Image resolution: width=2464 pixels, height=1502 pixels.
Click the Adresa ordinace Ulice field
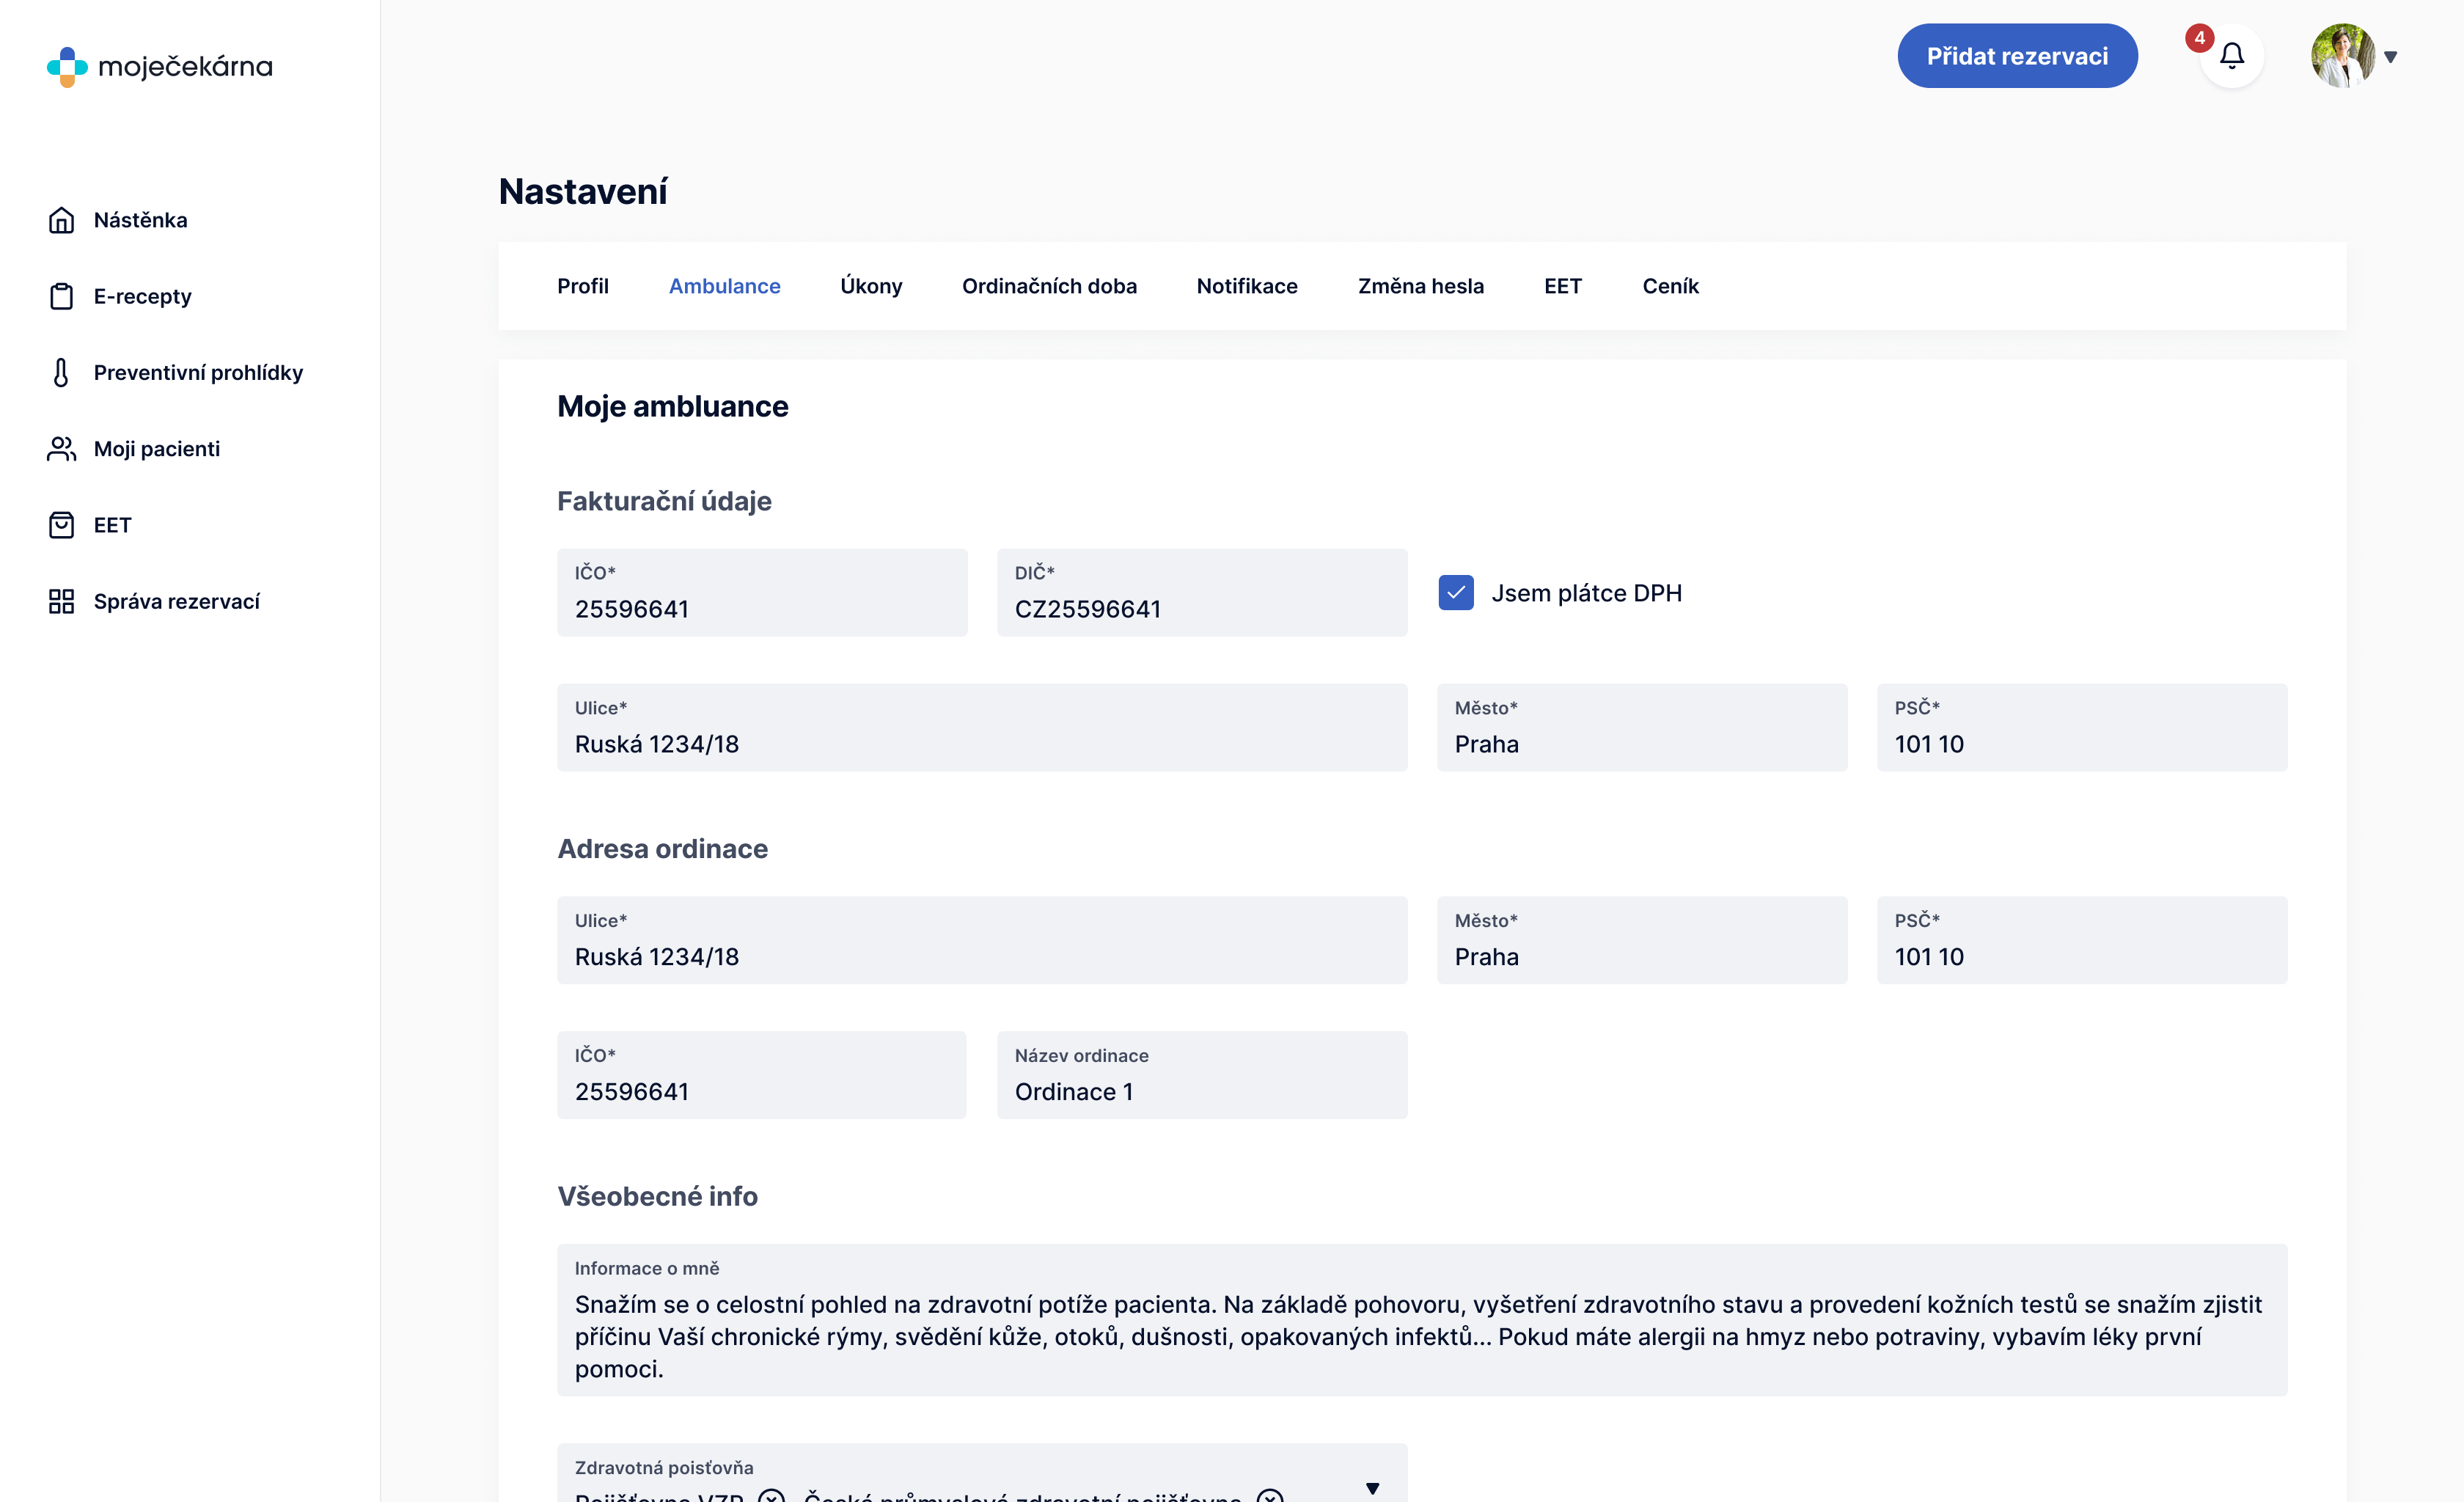point(982,940)
